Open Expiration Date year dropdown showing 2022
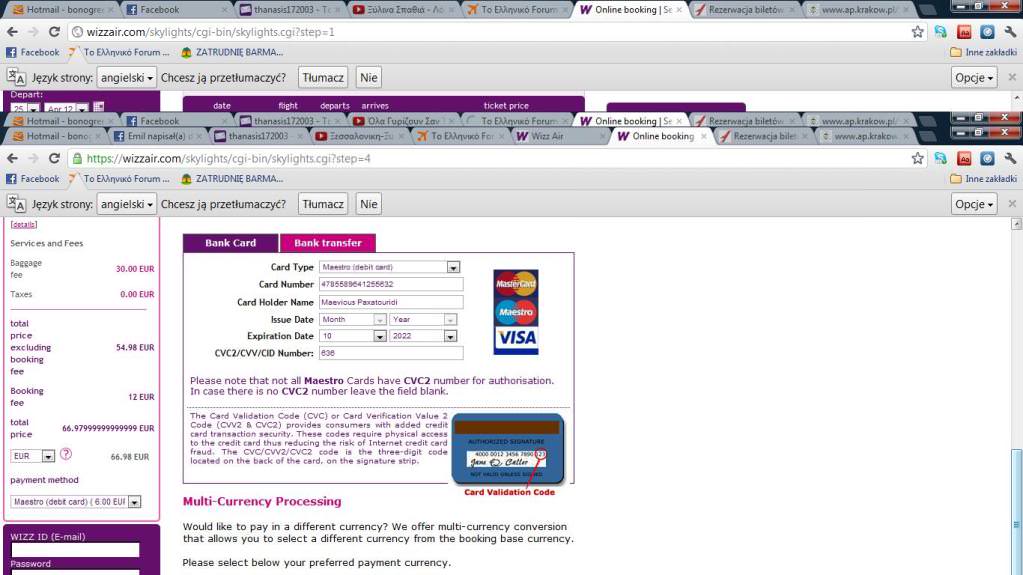This screenshot has height=575, width=1023. [x=423, y=335]
